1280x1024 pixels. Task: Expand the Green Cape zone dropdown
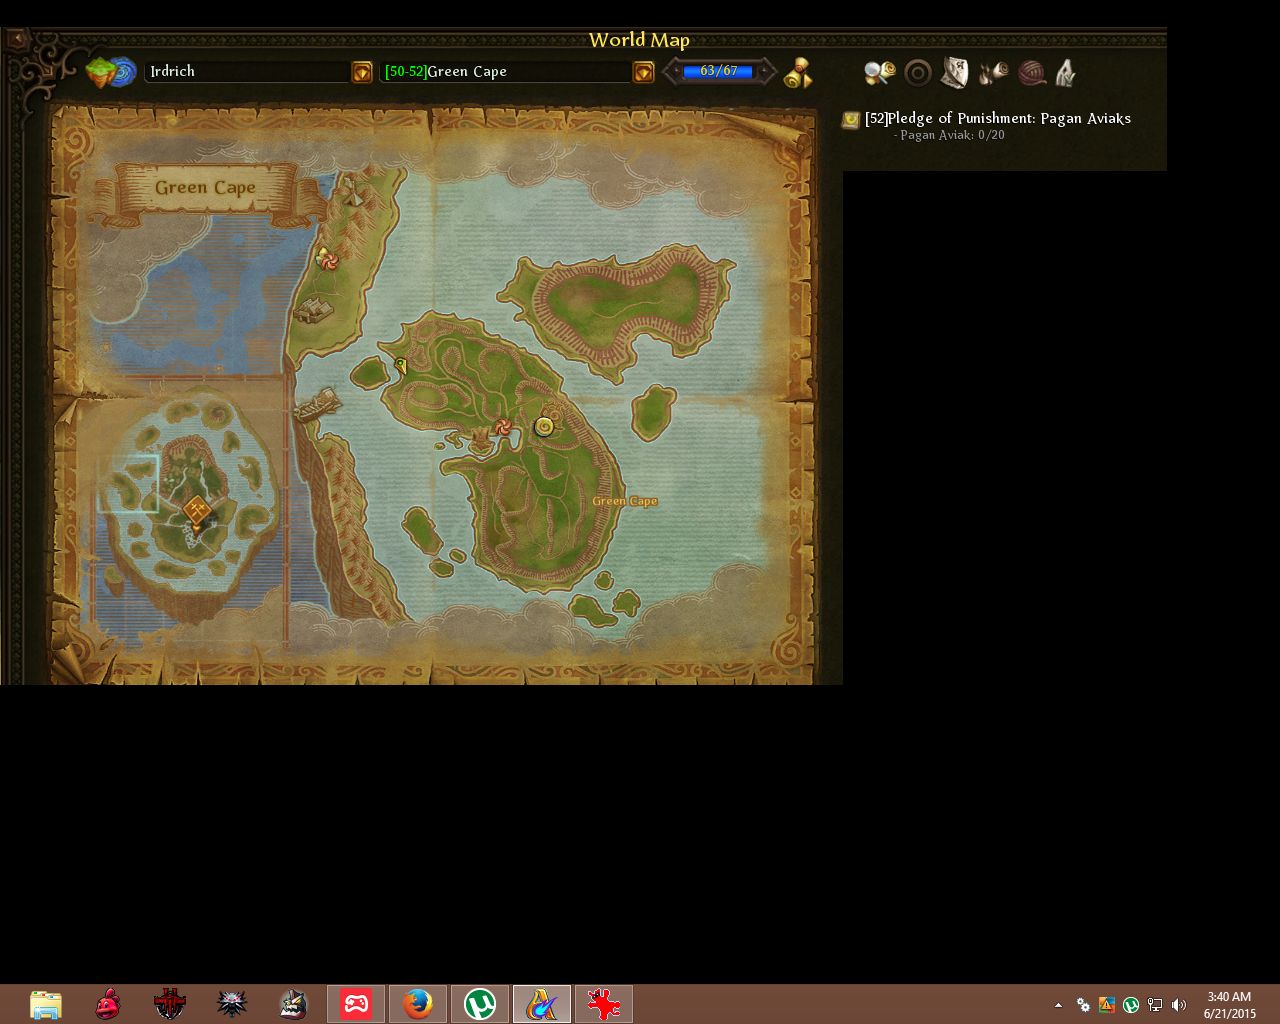coord(643,72)
